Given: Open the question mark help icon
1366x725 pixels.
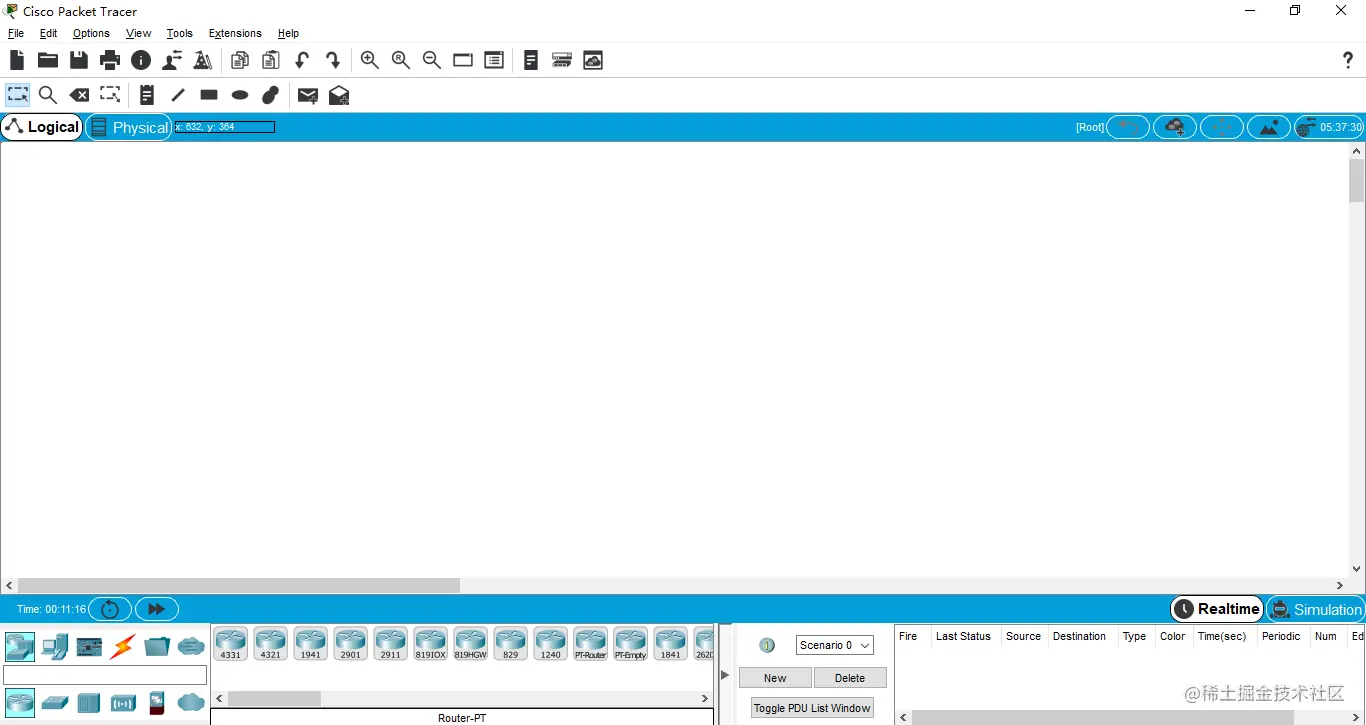Looking at the screenshot, I should click(x=1348, y=60).
